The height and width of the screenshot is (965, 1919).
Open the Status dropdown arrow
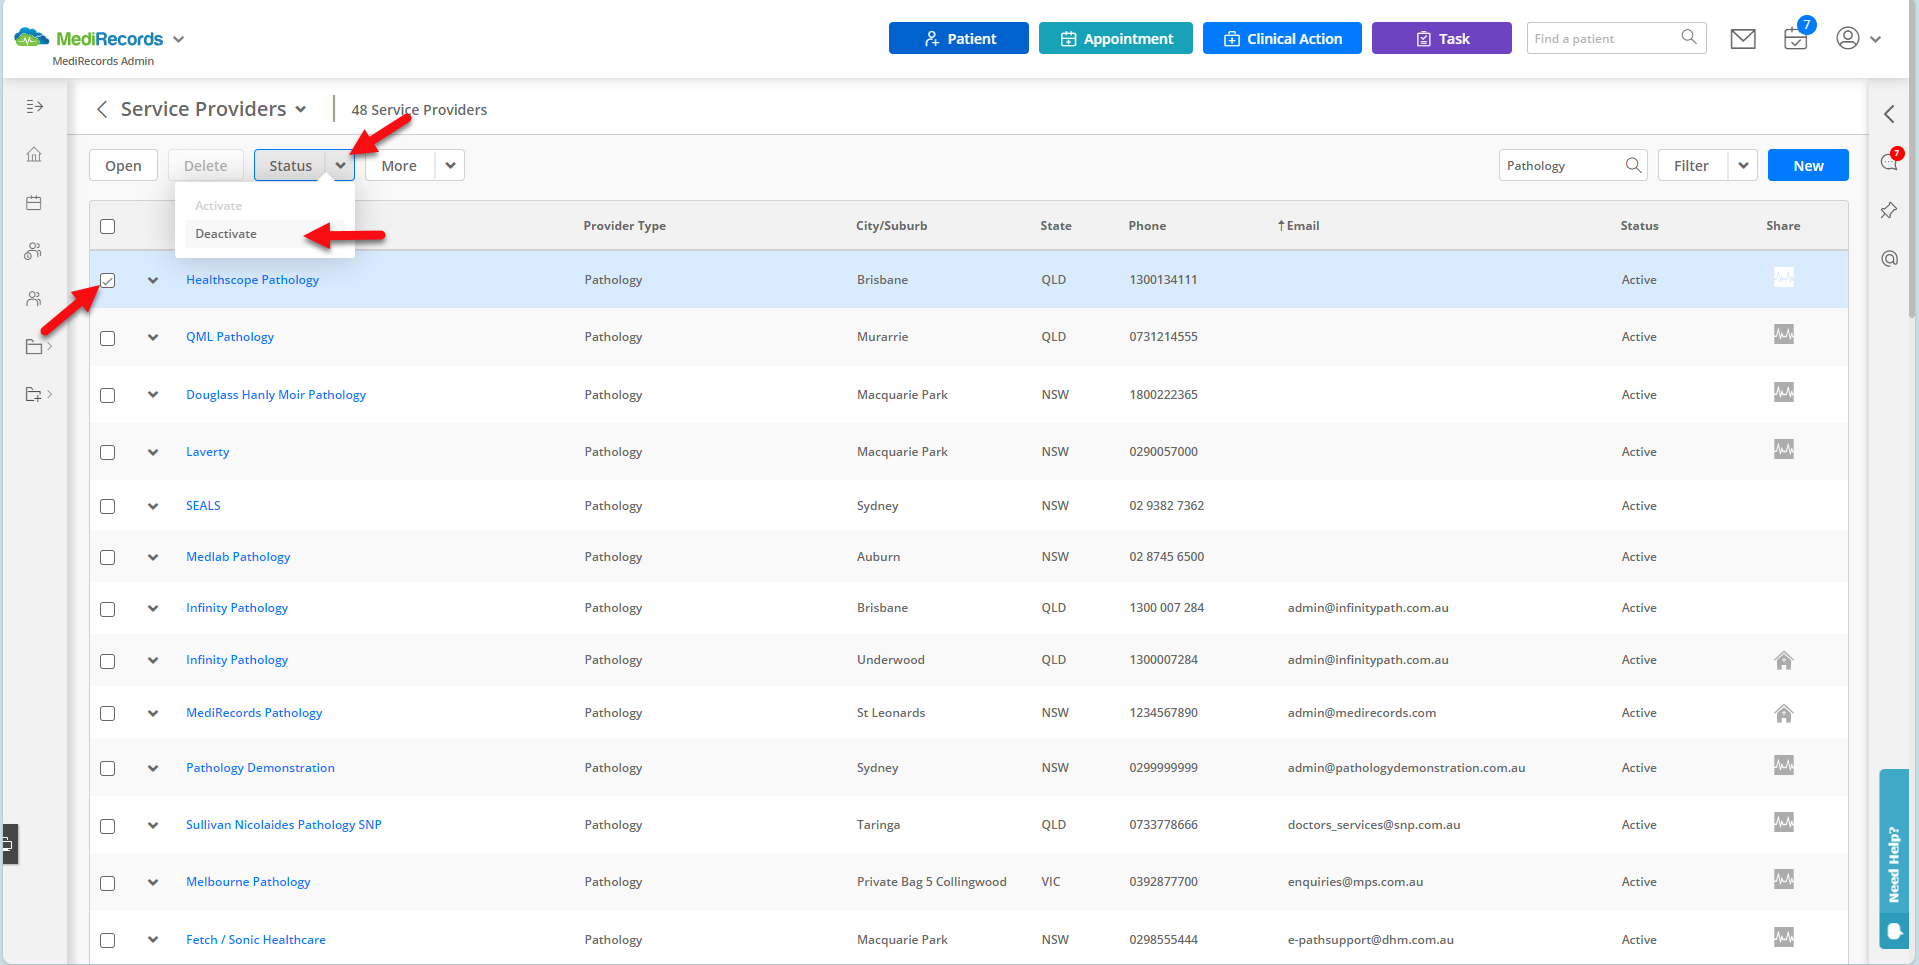pyautogui.click(x=341, y=165)
